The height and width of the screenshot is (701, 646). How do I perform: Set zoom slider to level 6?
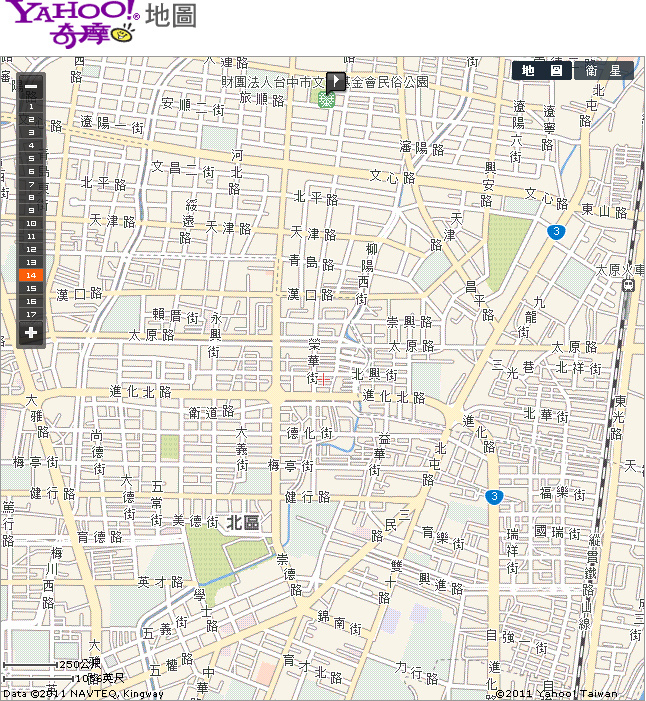(31, 171)
